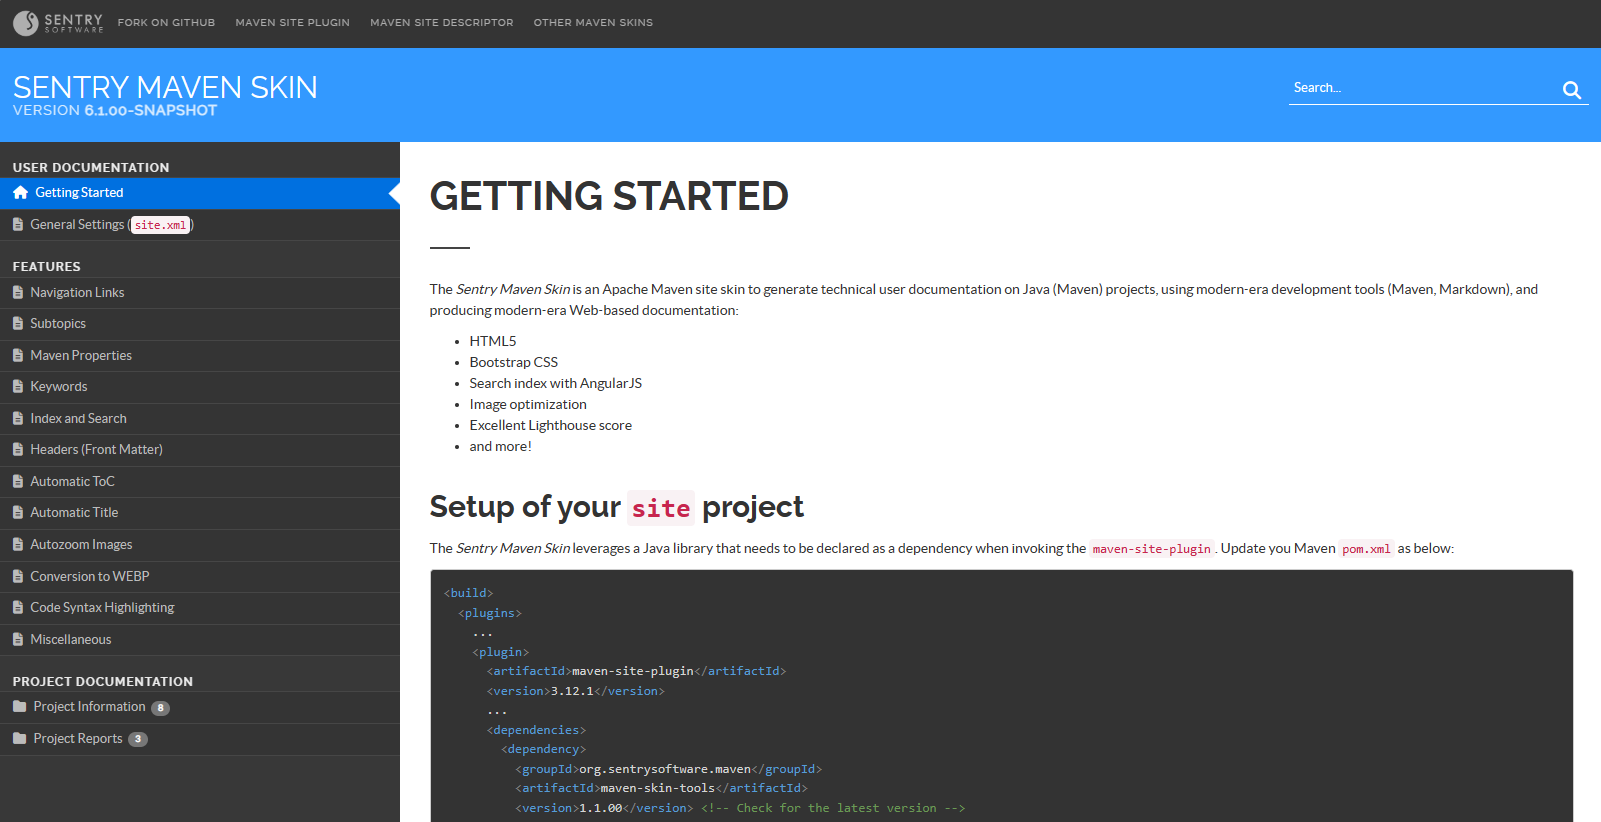The height and width of the screenshot is (822, 1601).
Task: Open Other Maven Skins menu item
Action: pos(593,23)
